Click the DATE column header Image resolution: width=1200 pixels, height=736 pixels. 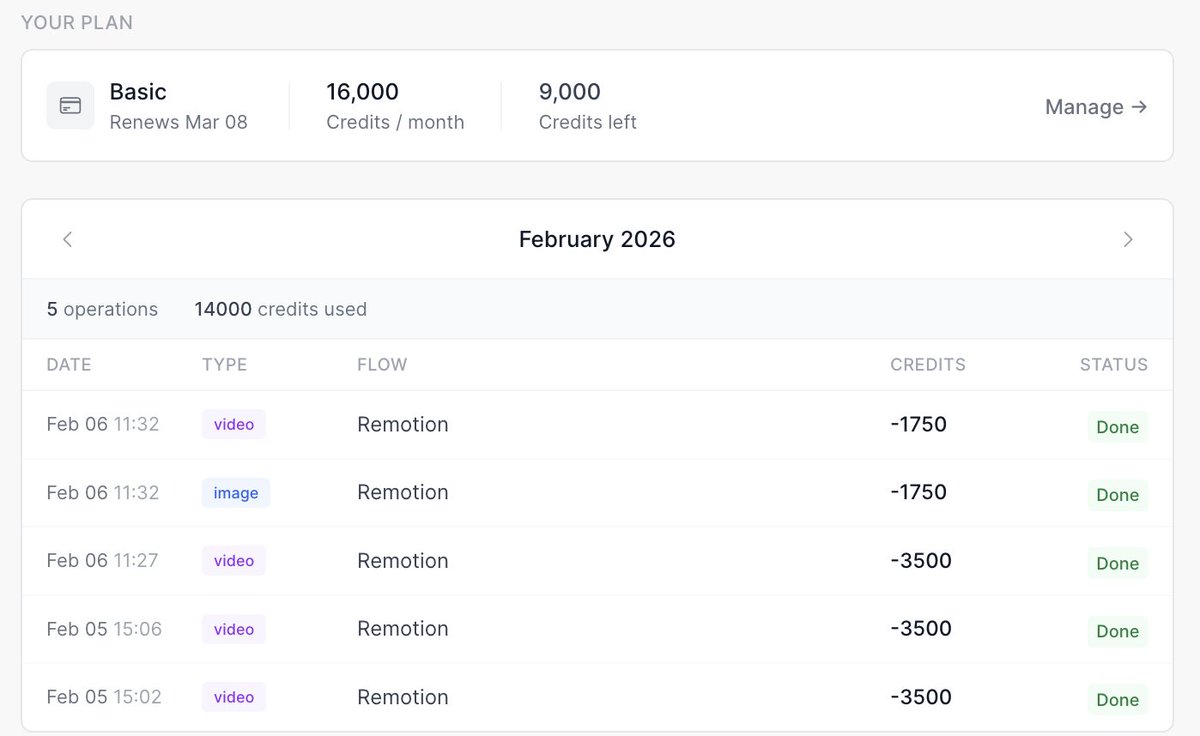point(69,365)
